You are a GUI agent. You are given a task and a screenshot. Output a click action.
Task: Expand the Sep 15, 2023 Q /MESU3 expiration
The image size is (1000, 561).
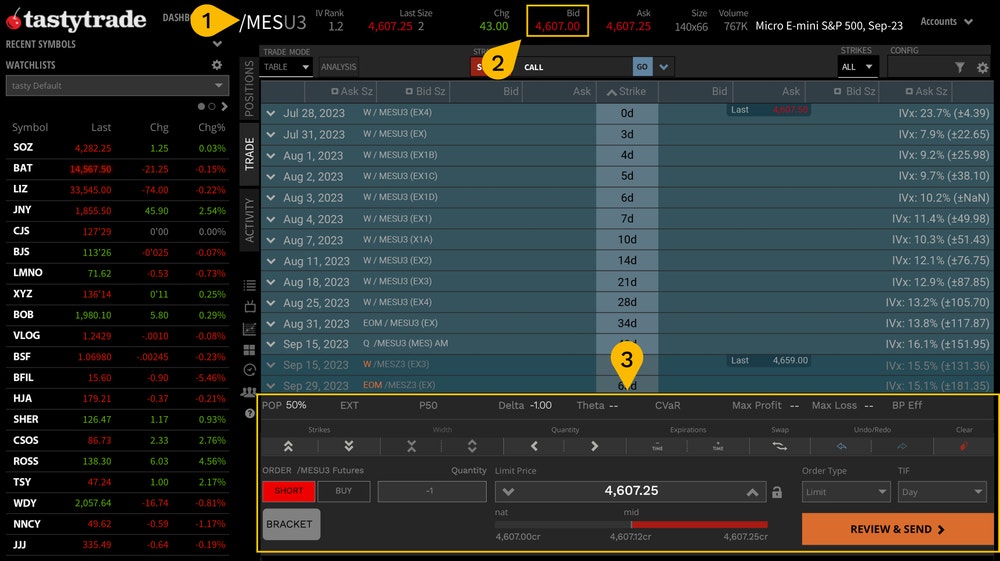pos(271,344)
